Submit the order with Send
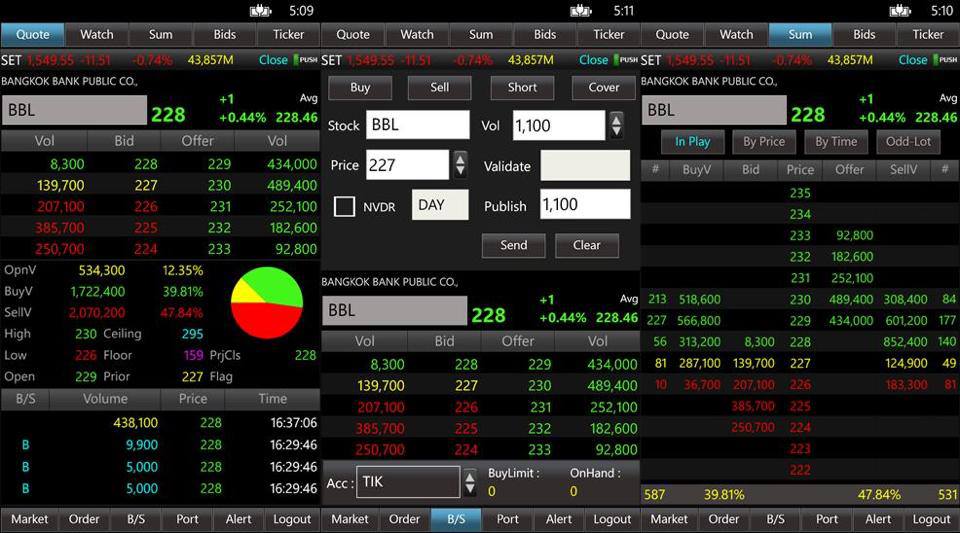Viewport: 960px width, 533px height. [x=514, y=245]
